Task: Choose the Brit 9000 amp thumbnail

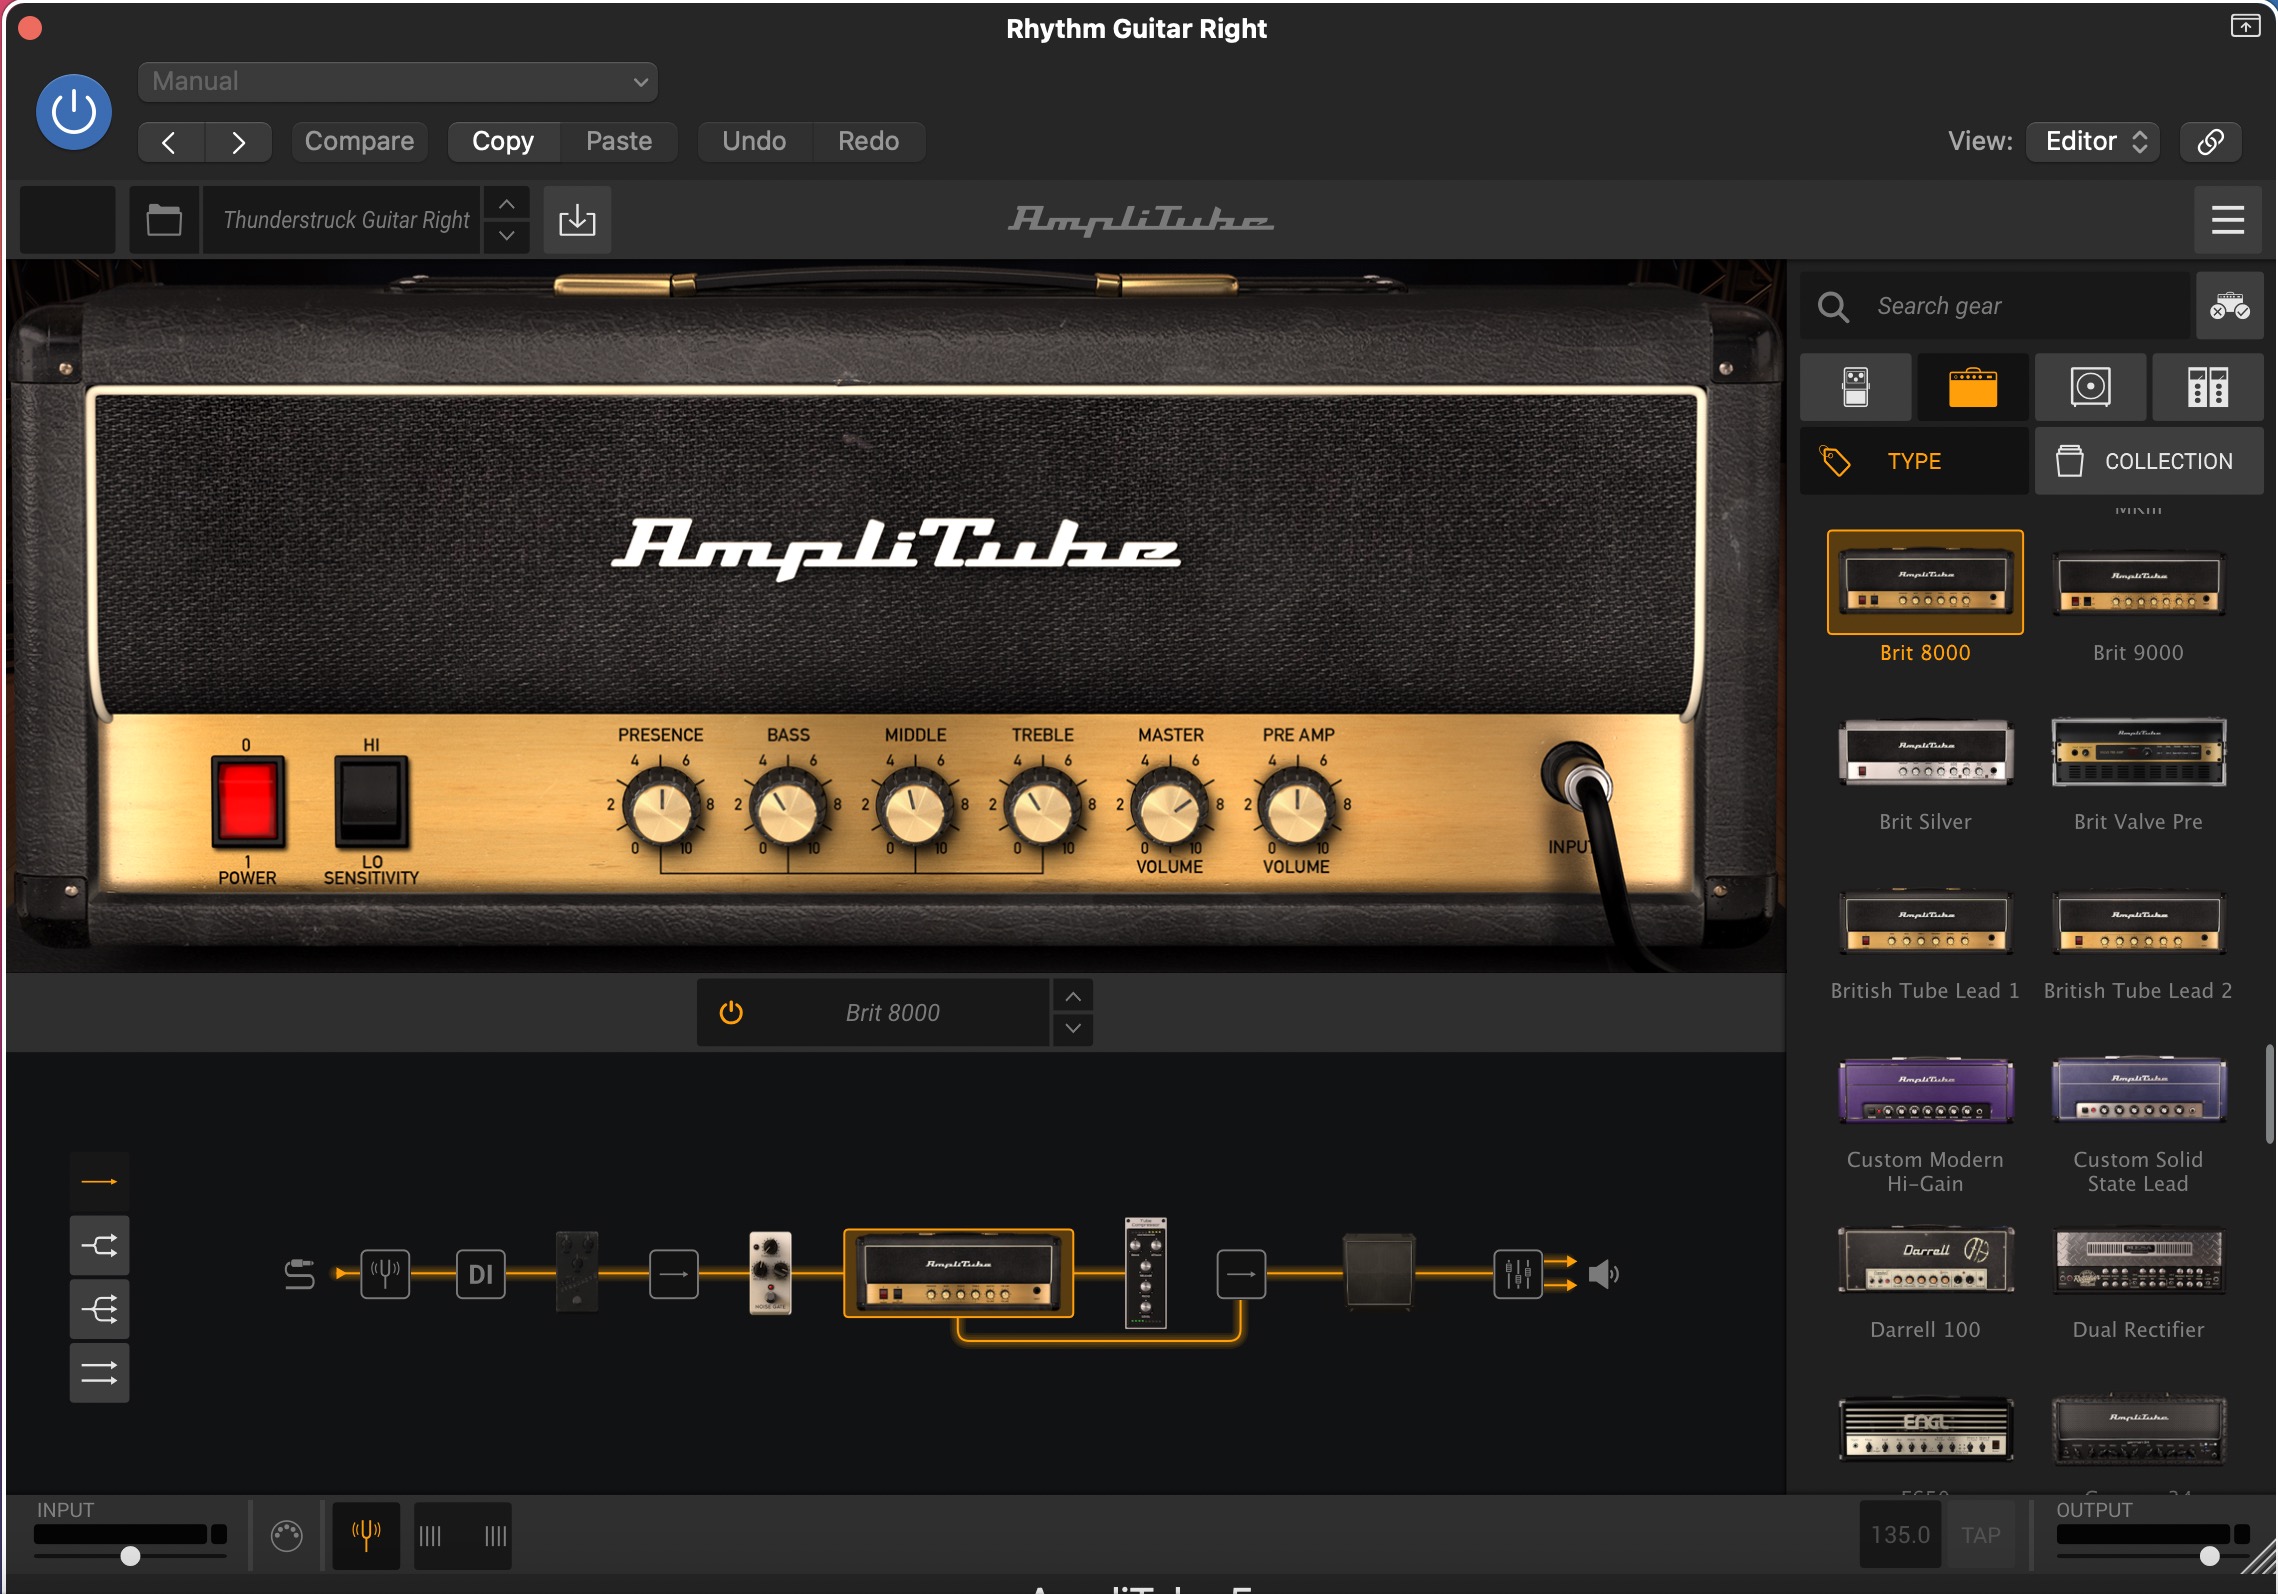Action: click(x=2138, y=583)
